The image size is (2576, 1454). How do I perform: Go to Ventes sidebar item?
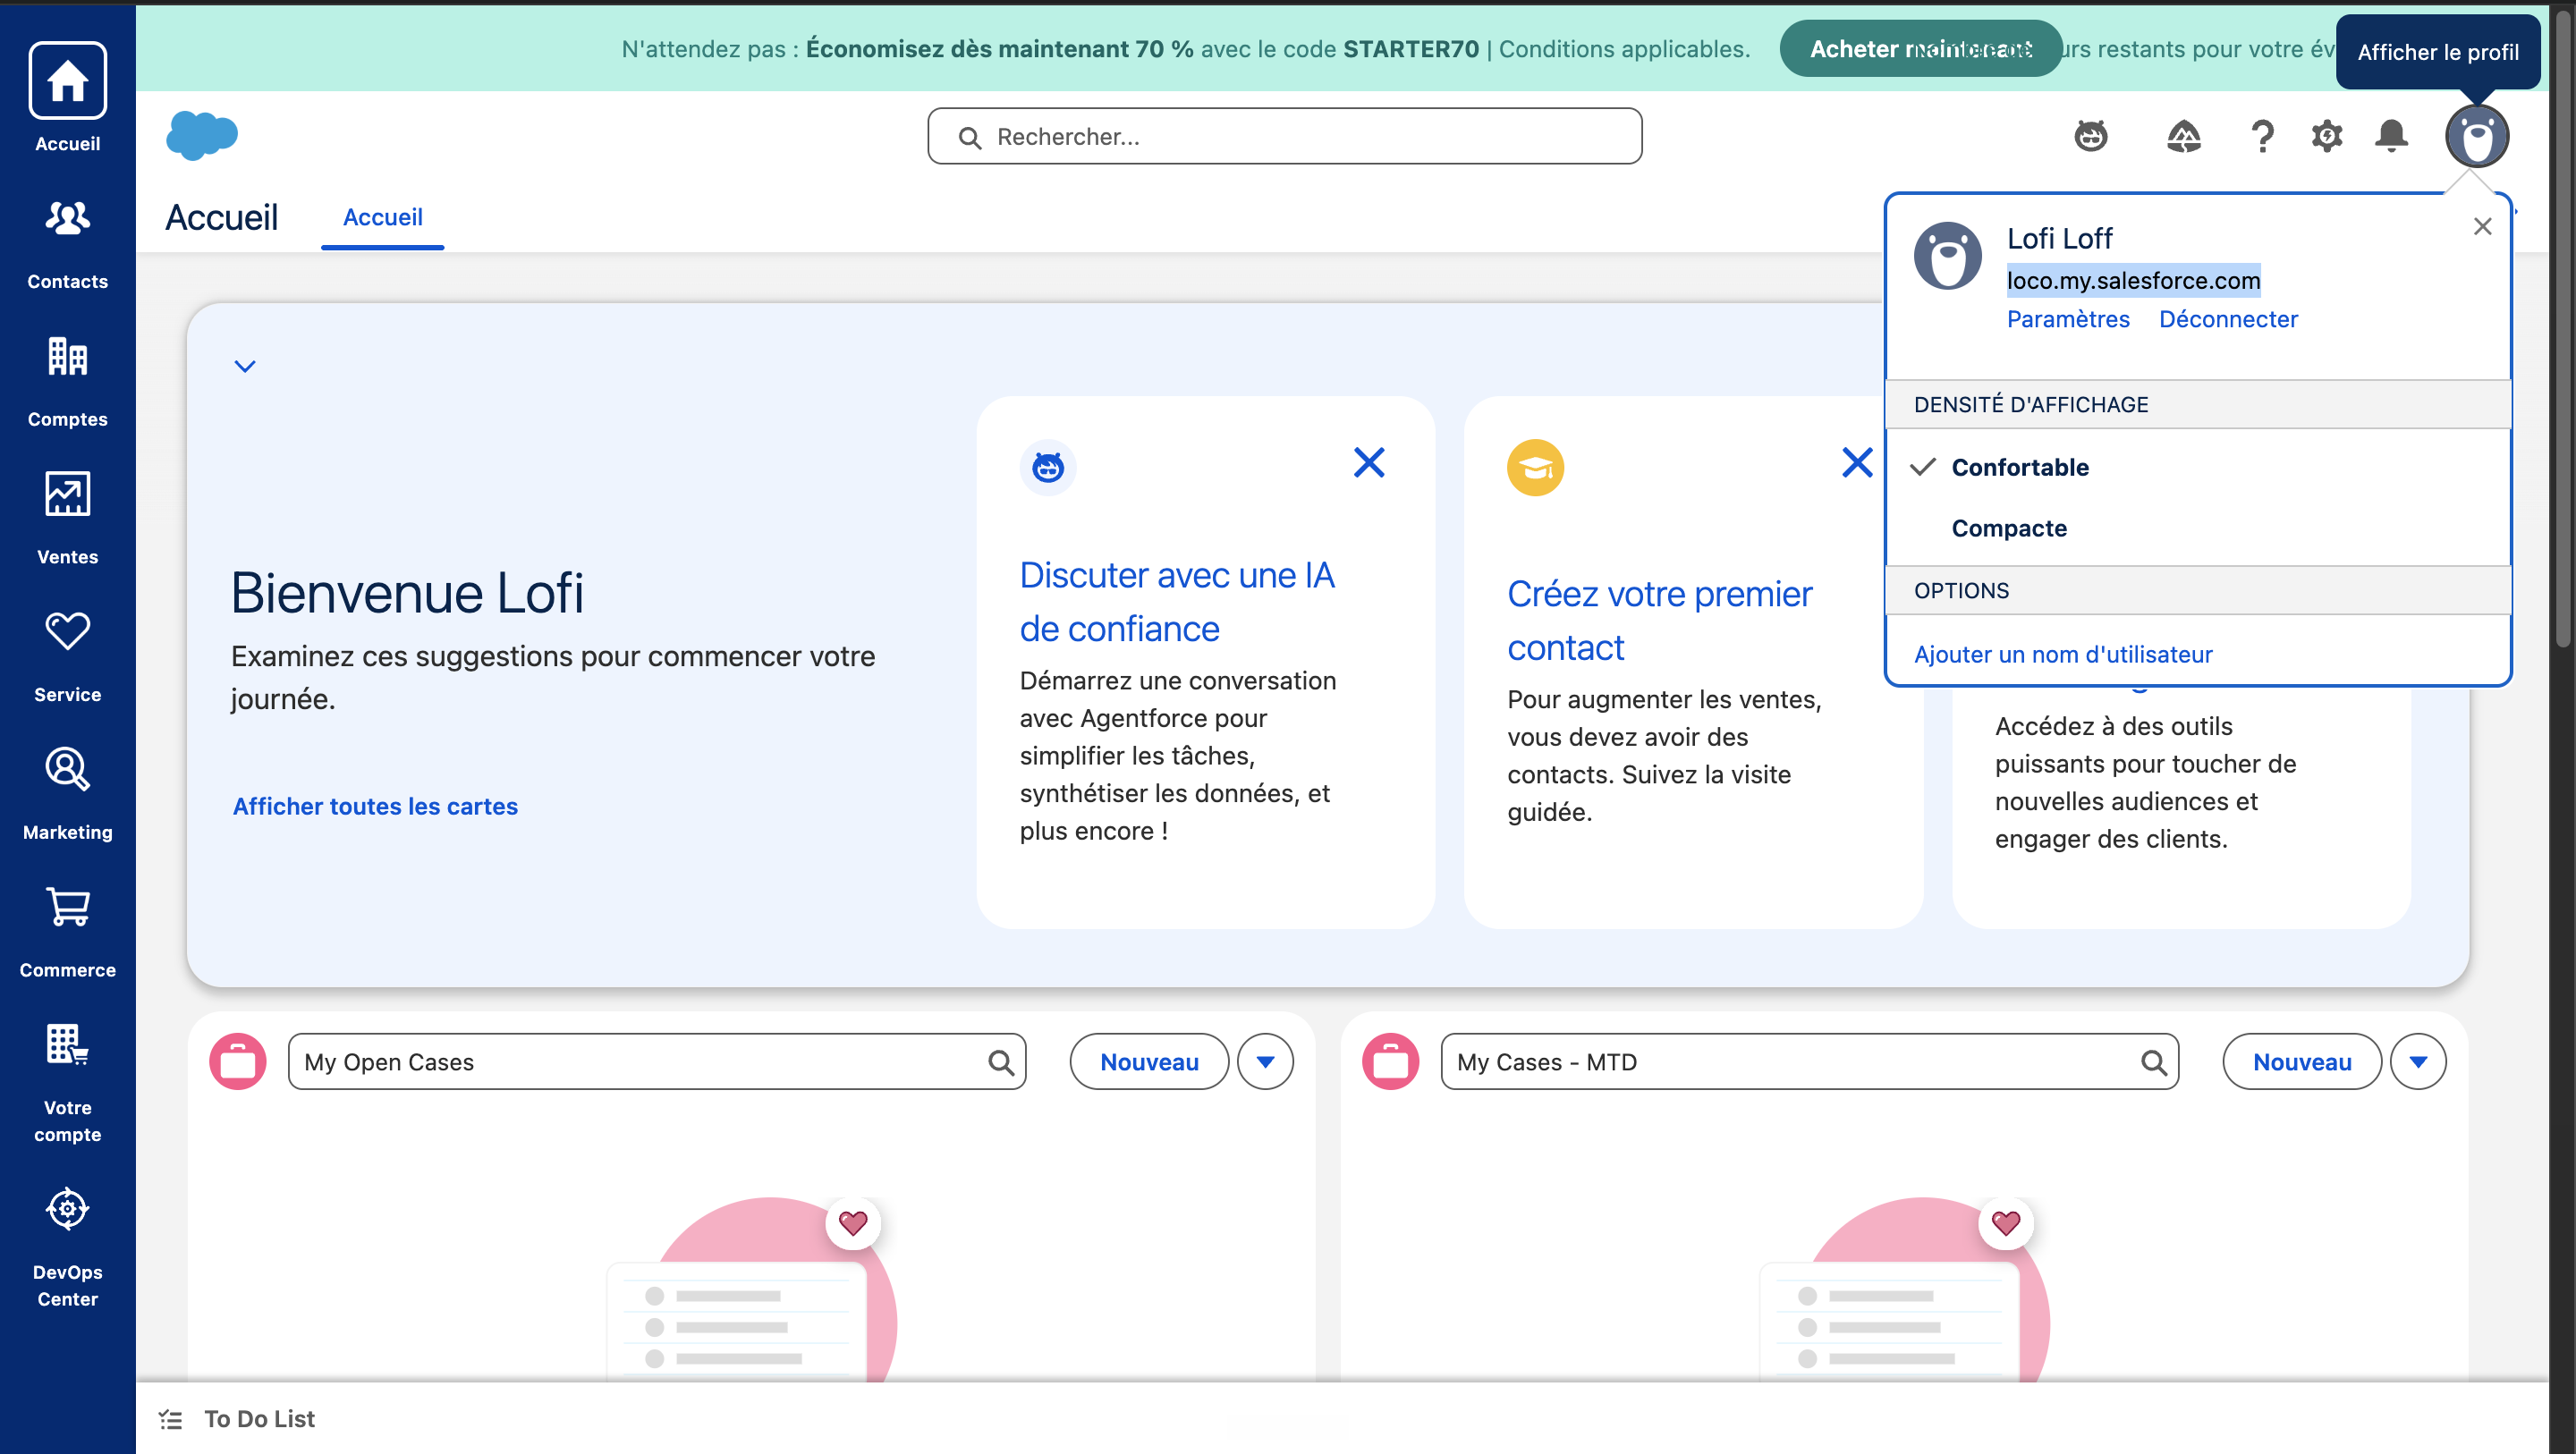tap(67, 518)
